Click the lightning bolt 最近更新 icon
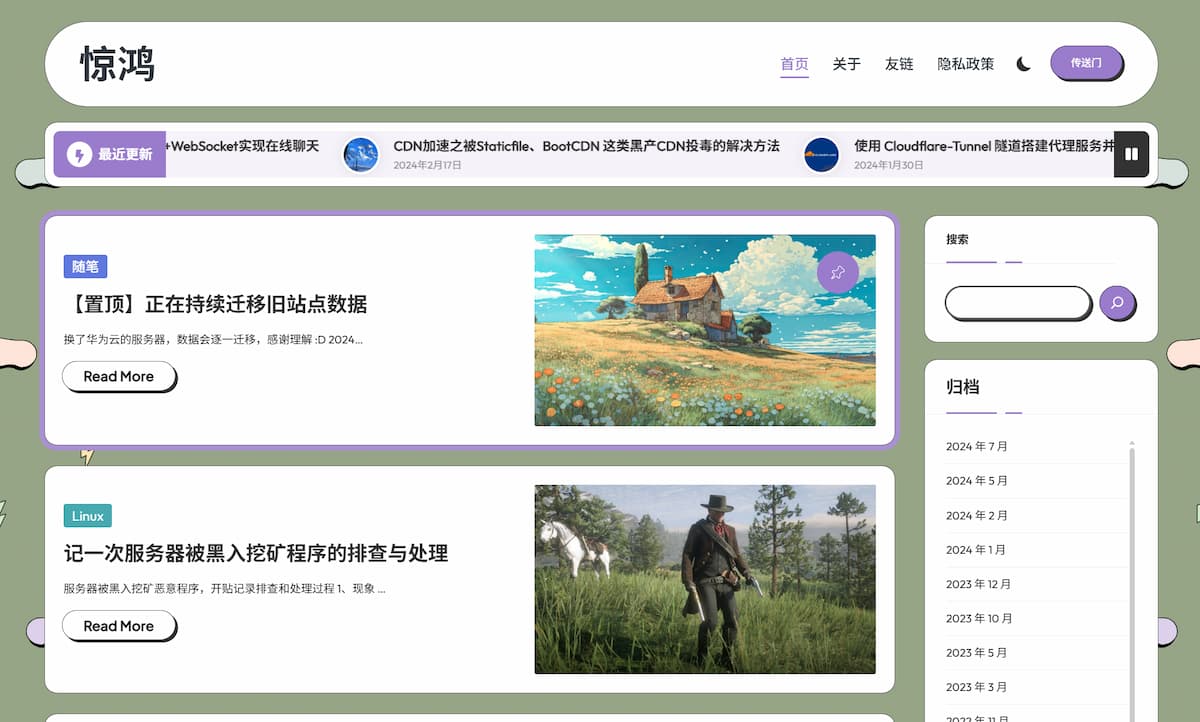The image size is (1200, 722). [x=79, y=154]
